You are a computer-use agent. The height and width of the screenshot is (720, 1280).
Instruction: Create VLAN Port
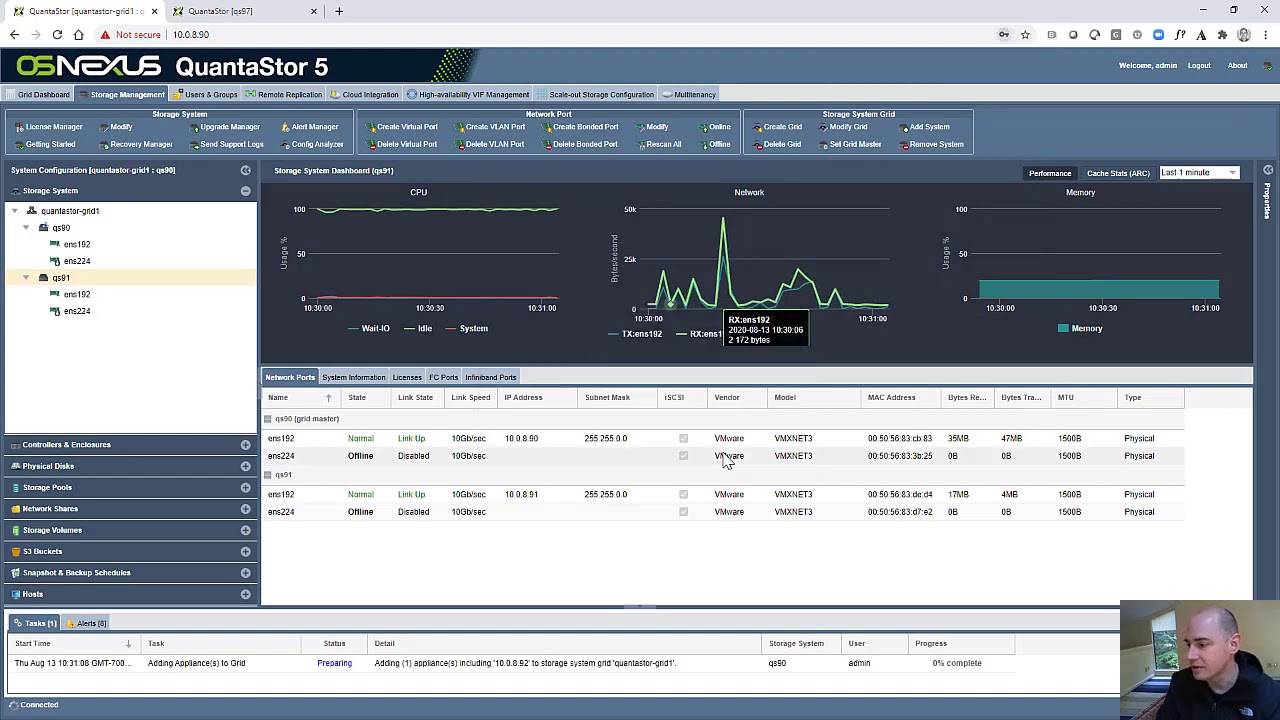489,127
